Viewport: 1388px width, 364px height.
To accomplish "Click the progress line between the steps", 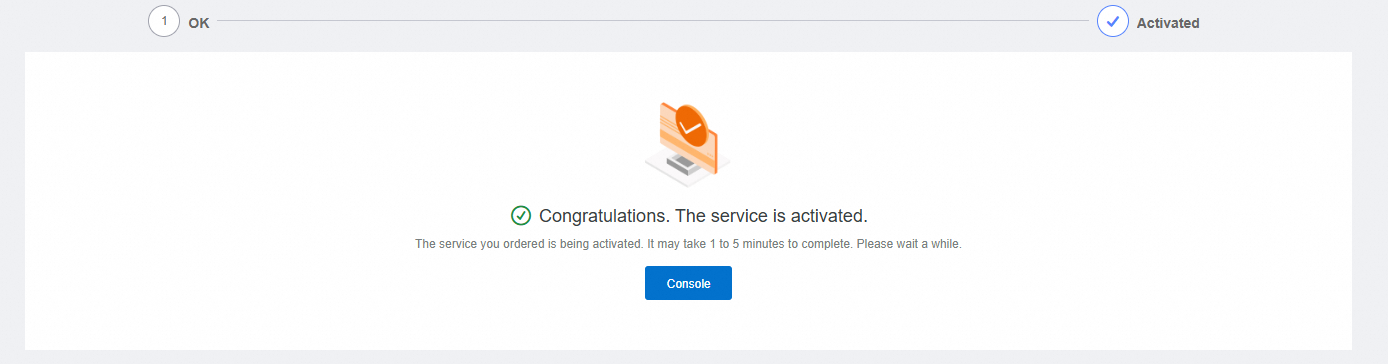I will pos(653,21).
